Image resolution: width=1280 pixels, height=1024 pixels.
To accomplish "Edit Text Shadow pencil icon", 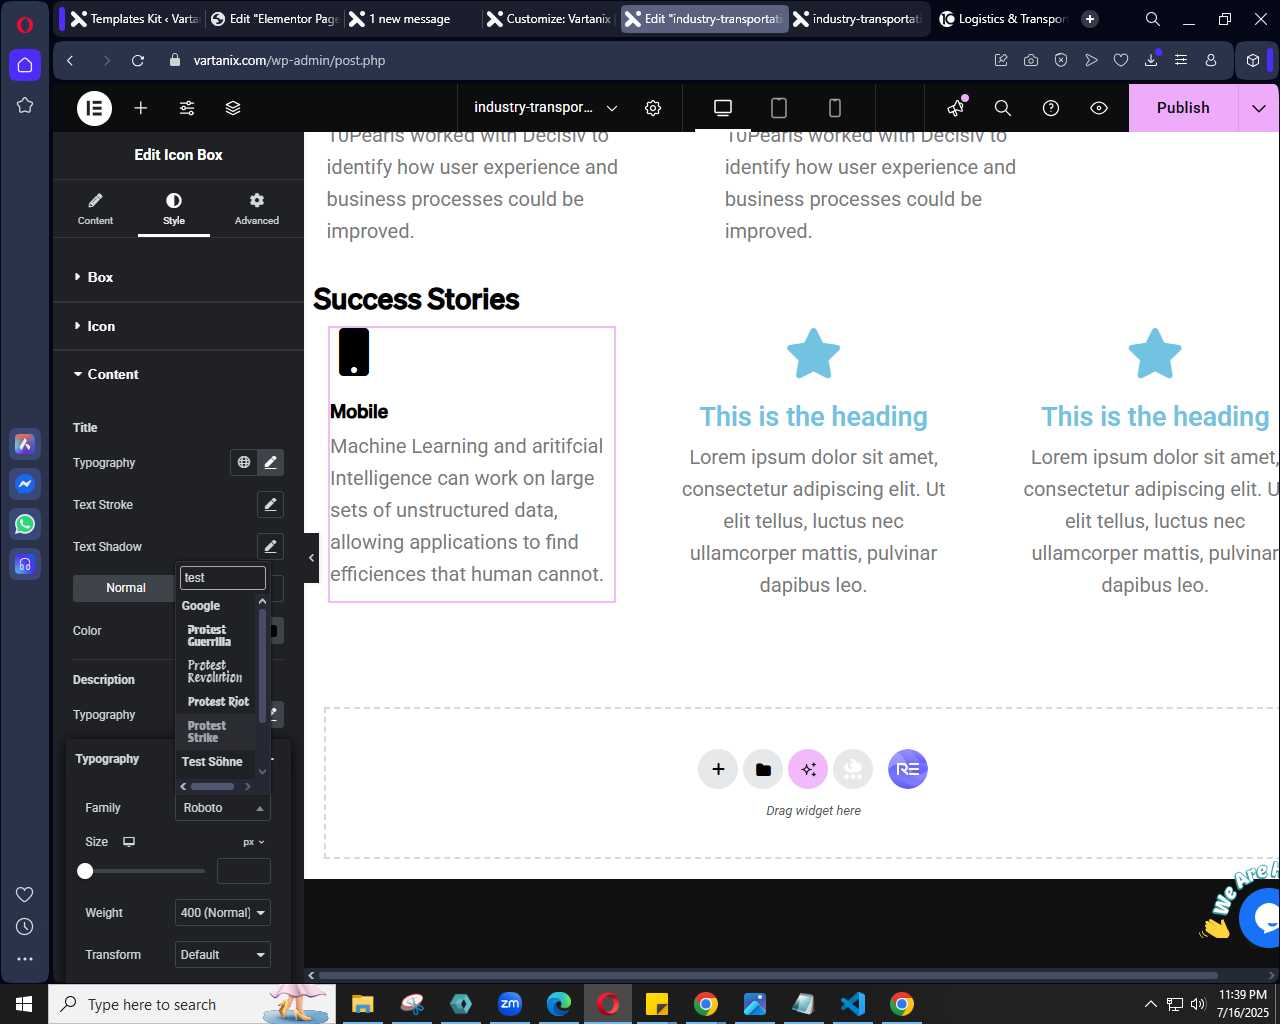I will [270, 546].
